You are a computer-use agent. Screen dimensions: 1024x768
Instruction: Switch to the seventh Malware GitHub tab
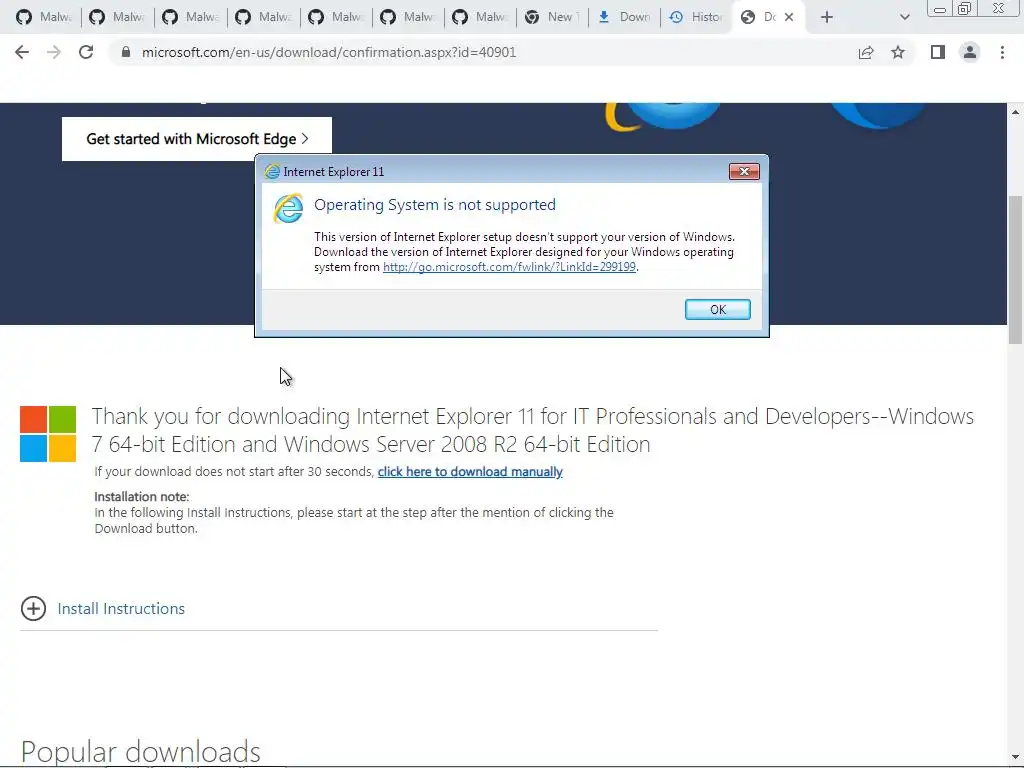479,17
